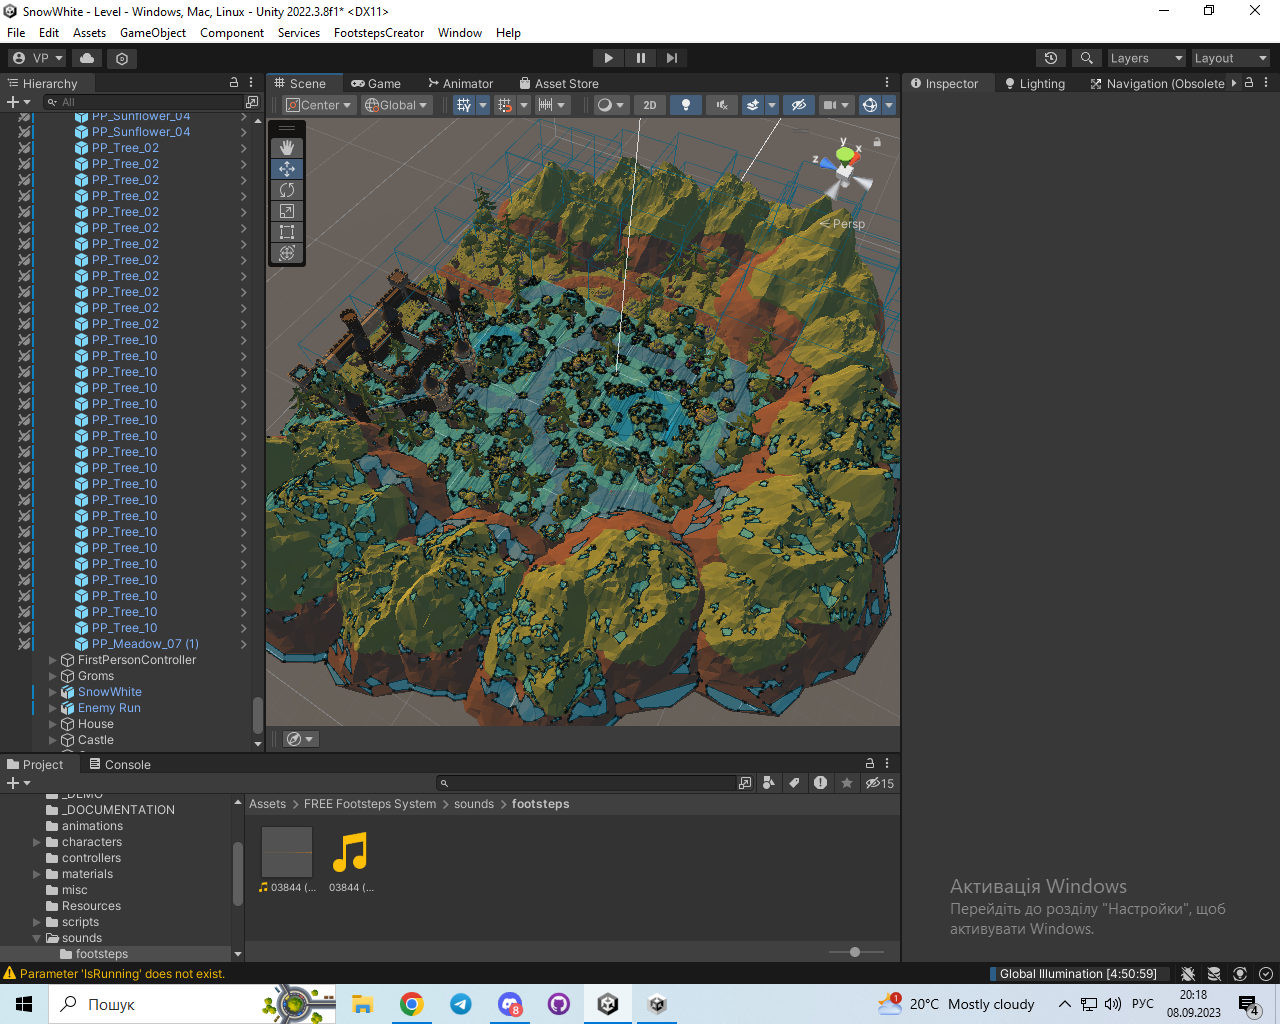The width and height of the screenshot is (1280, 1024).
Task: Select the Hand (View) tool
Action: tap(287, 148)
